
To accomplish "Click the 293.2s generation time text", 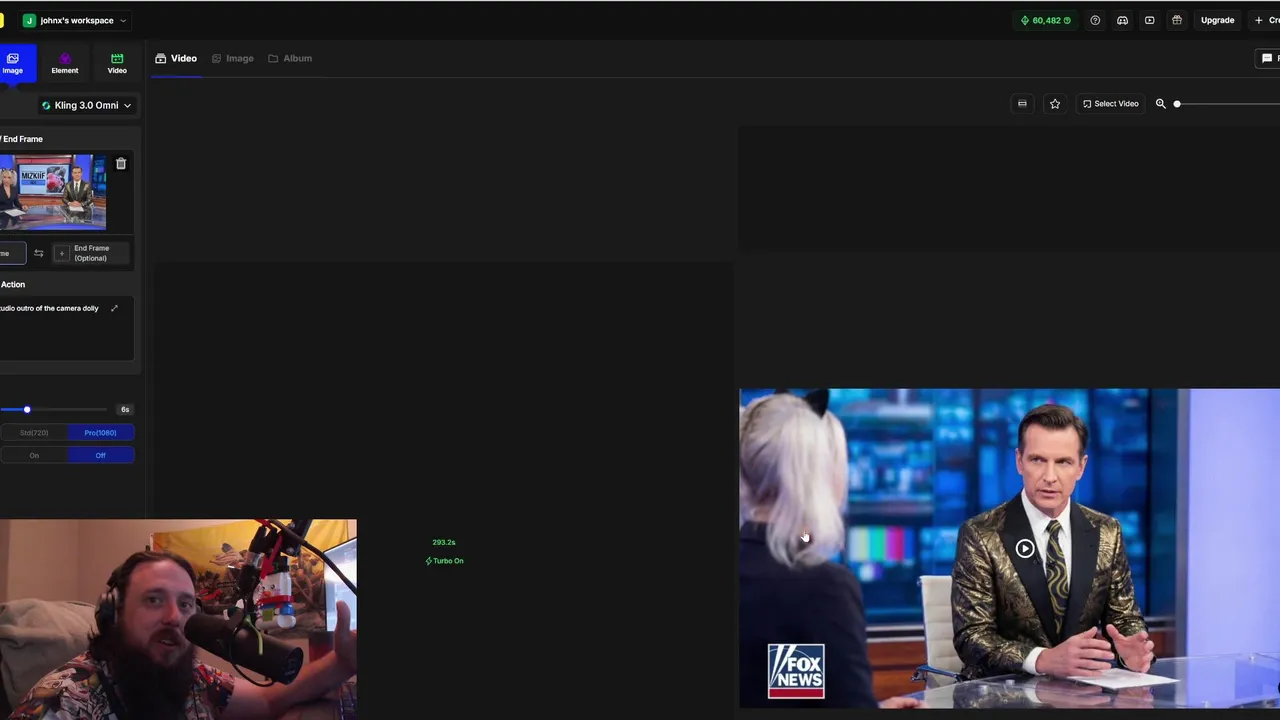I will (x=444, y=542).
